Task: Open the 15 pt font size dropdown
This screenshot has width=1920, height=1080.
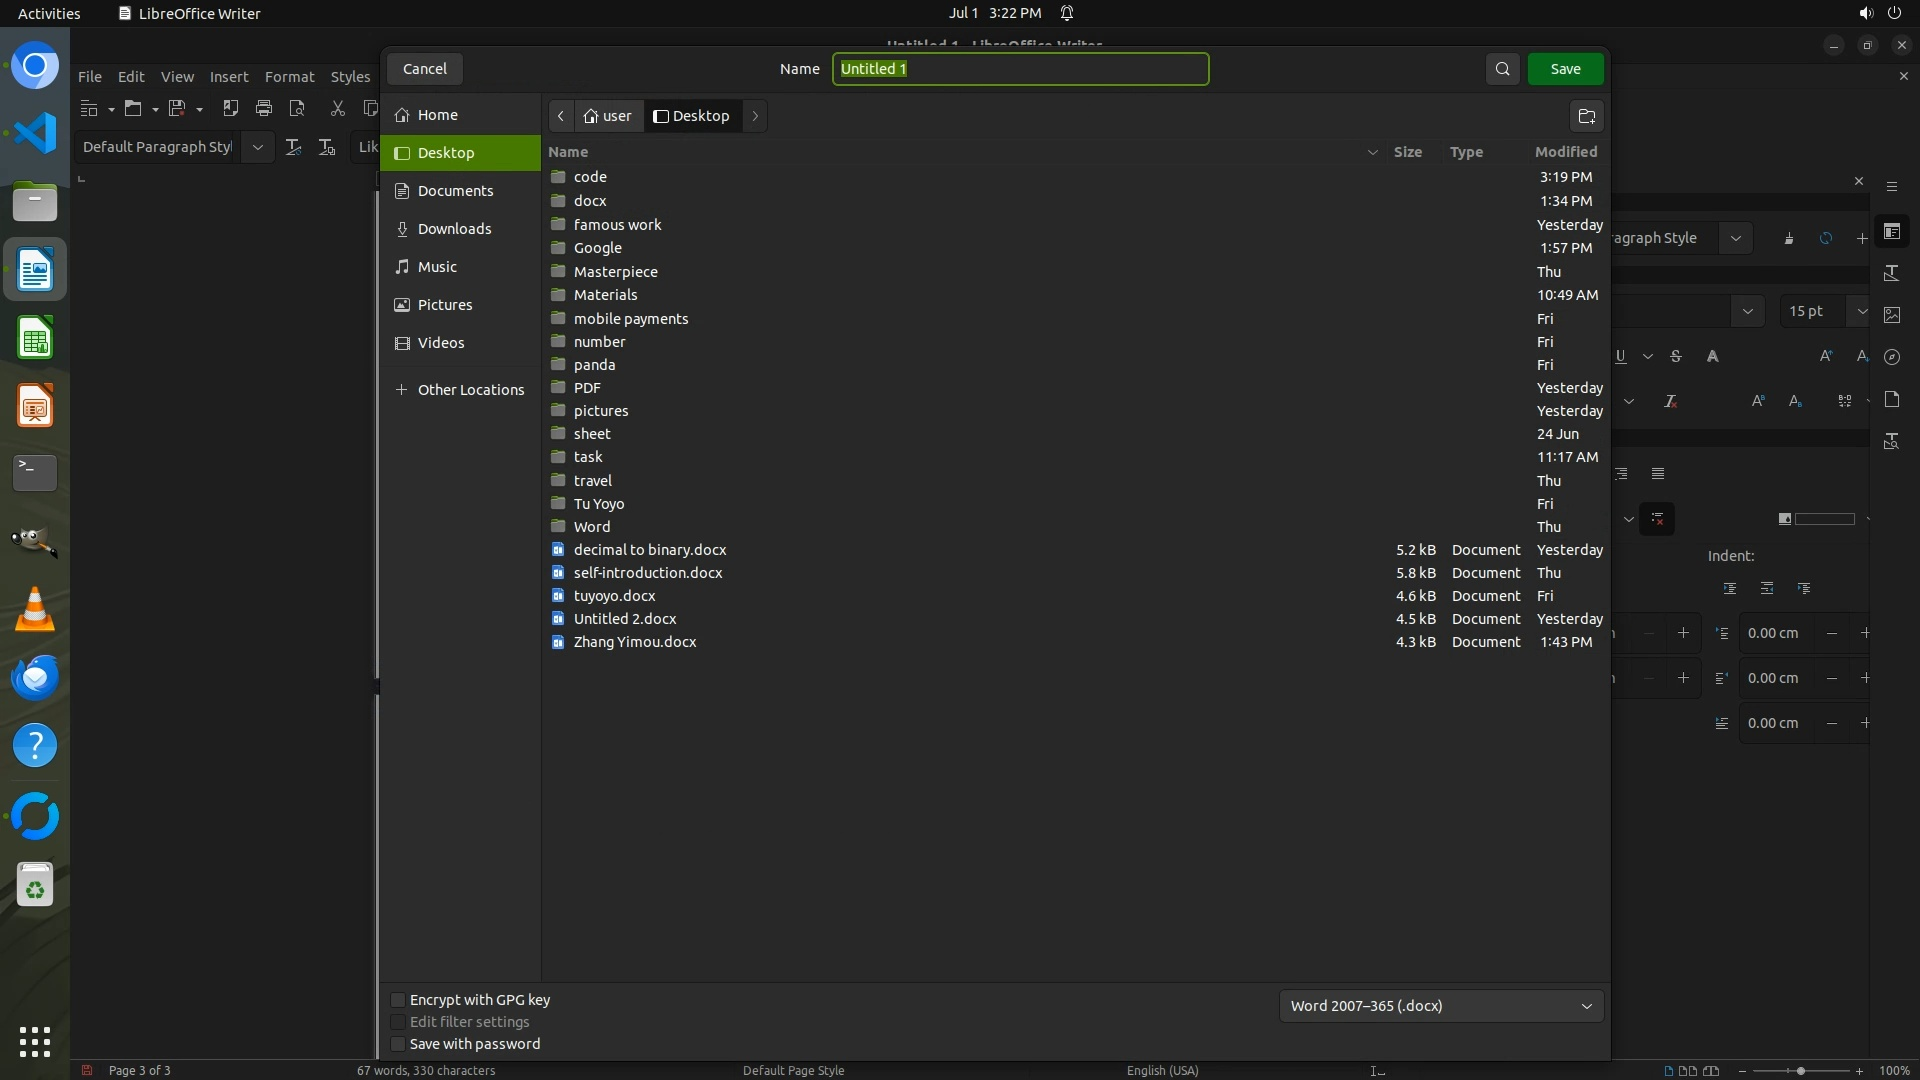Action: tap(1860, 311)
